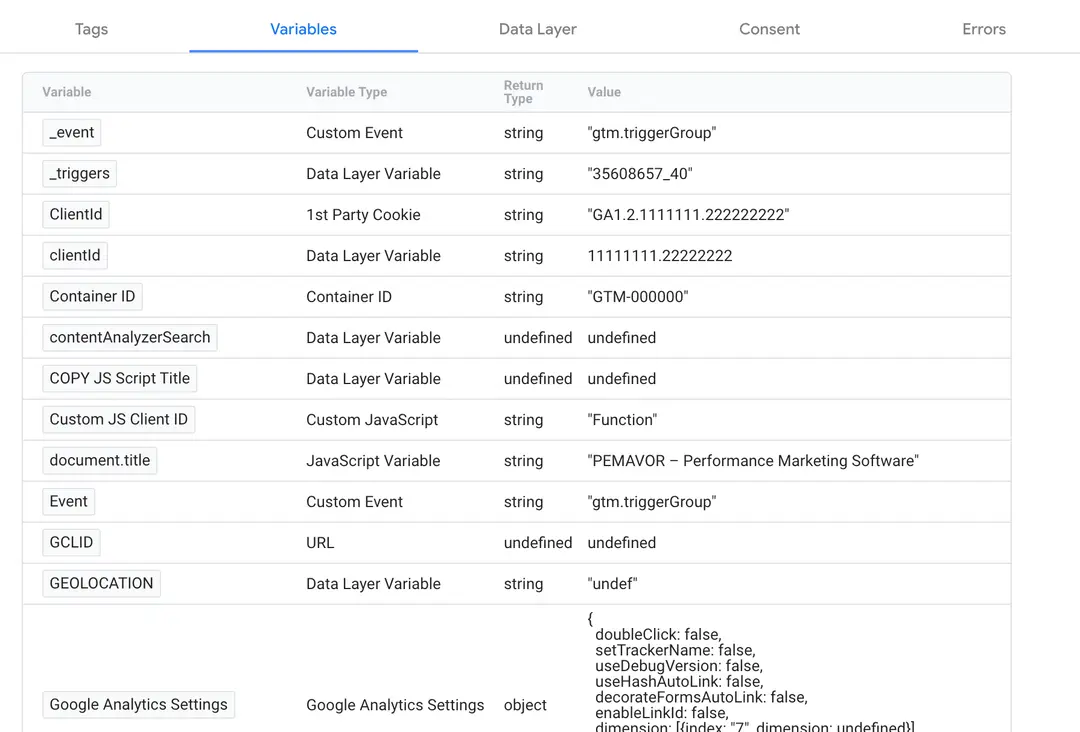This screenshot has height=732, width=1080.
Task: Click the 1st Party Cookie type cell
Action: [x=363, y=215]
